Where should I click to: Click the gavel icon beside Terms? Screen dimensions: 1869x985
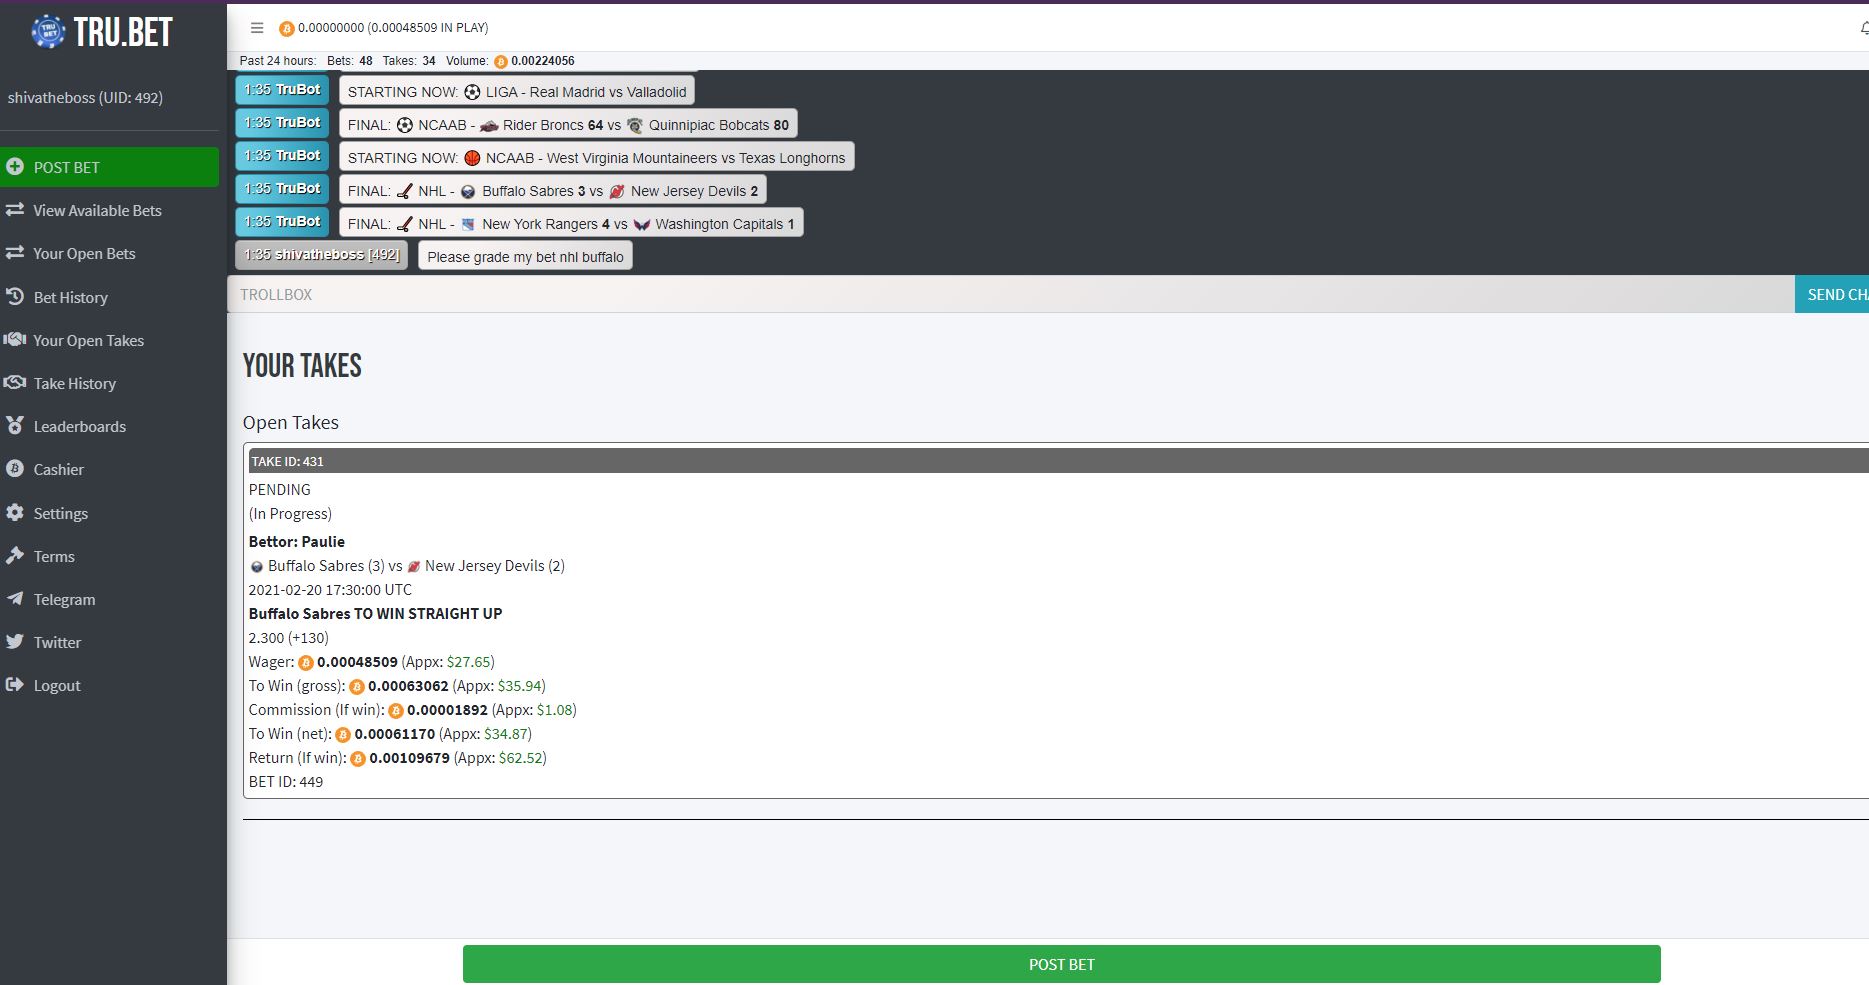[x=15, y=556]
